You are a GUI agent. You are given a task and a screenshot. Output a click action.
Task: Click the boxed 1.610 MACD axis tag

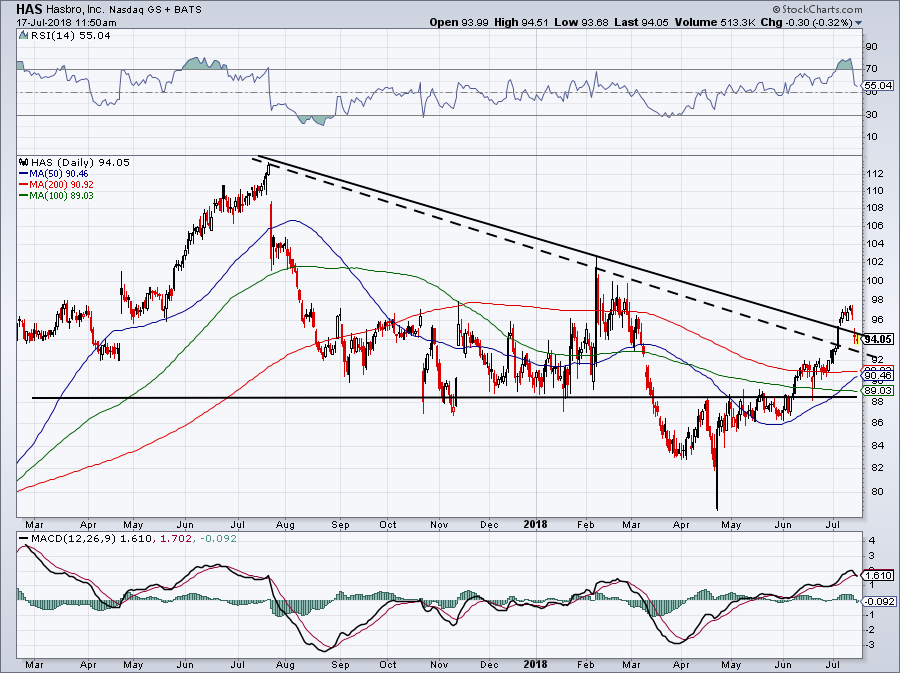879,575
